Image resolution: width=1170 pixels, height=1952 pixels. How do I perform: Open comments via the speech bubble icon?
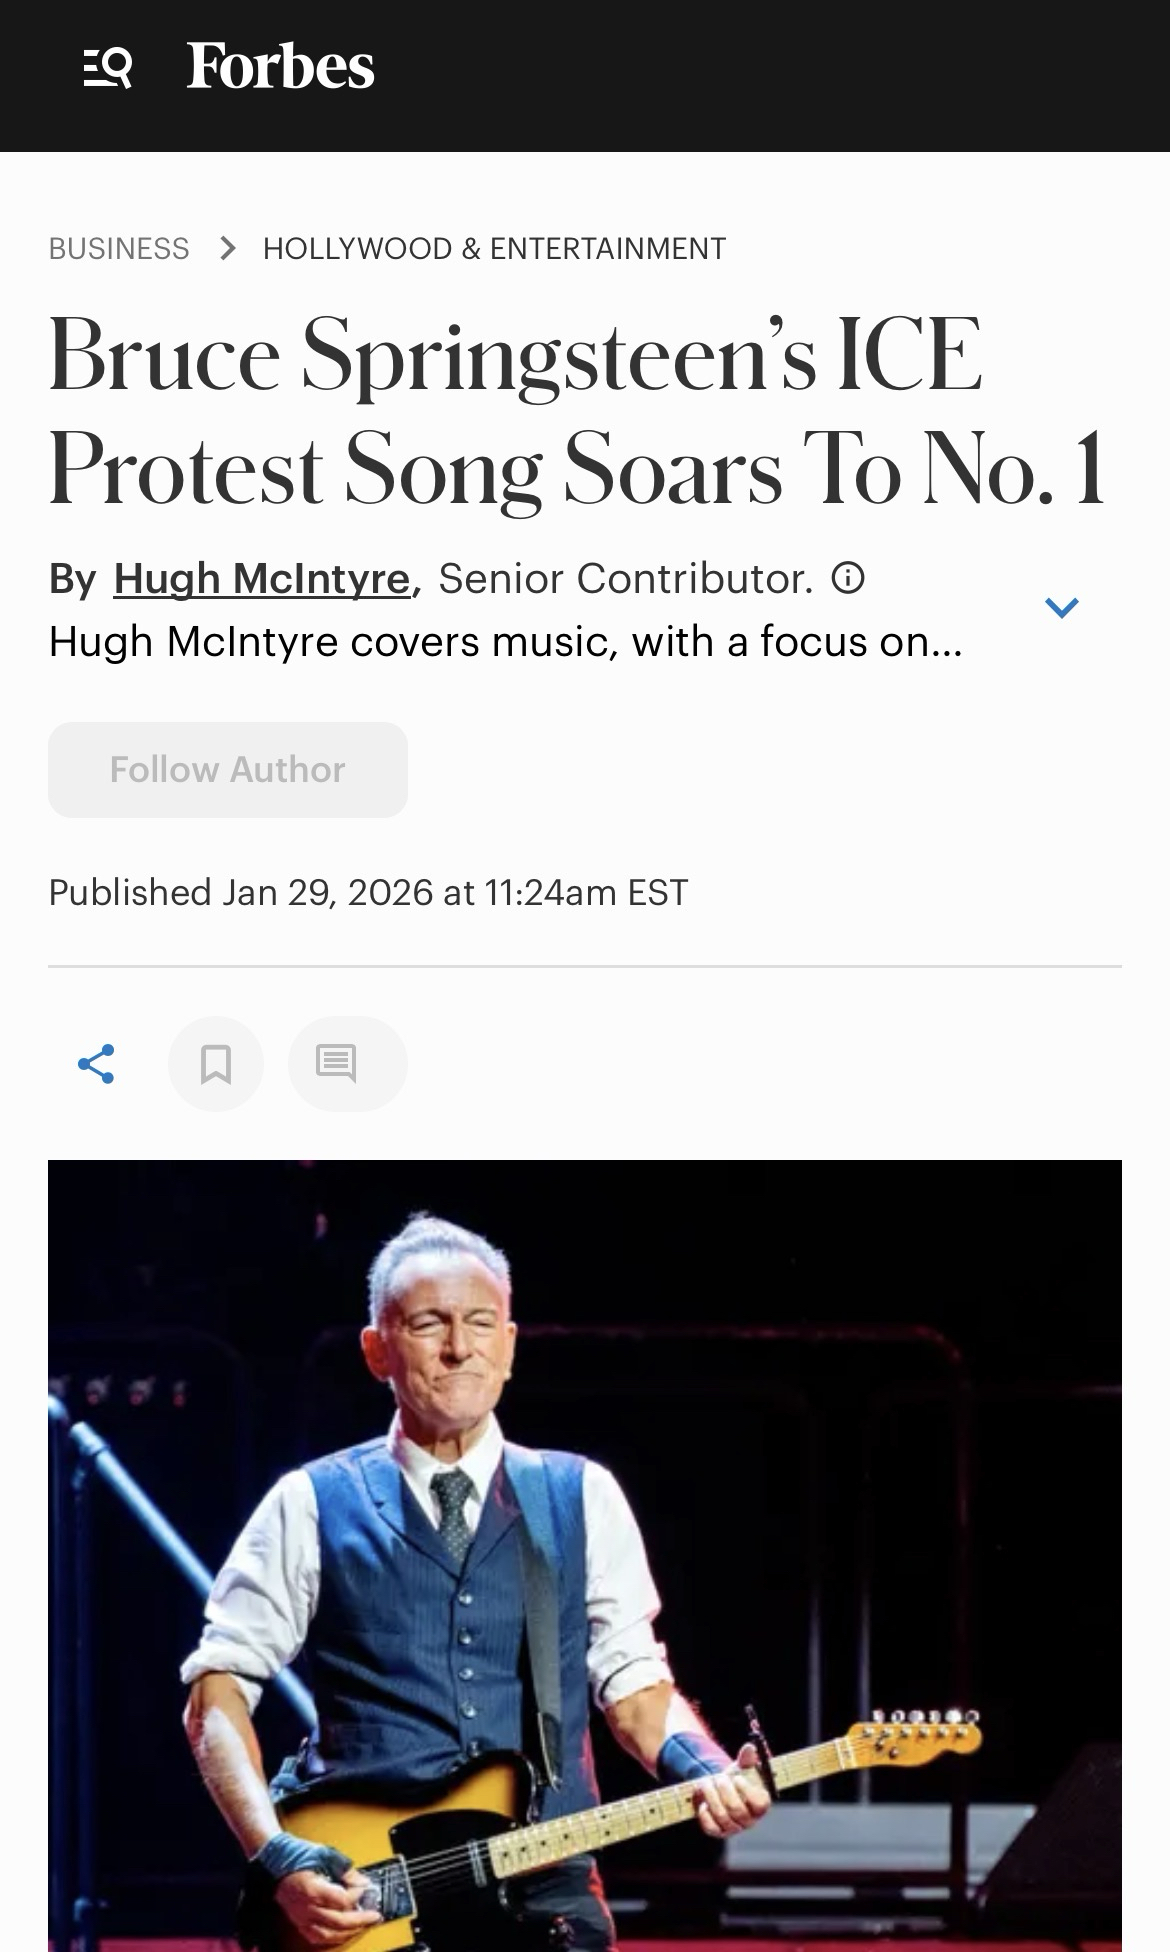pyautogui.click(x=336, y=1063)
